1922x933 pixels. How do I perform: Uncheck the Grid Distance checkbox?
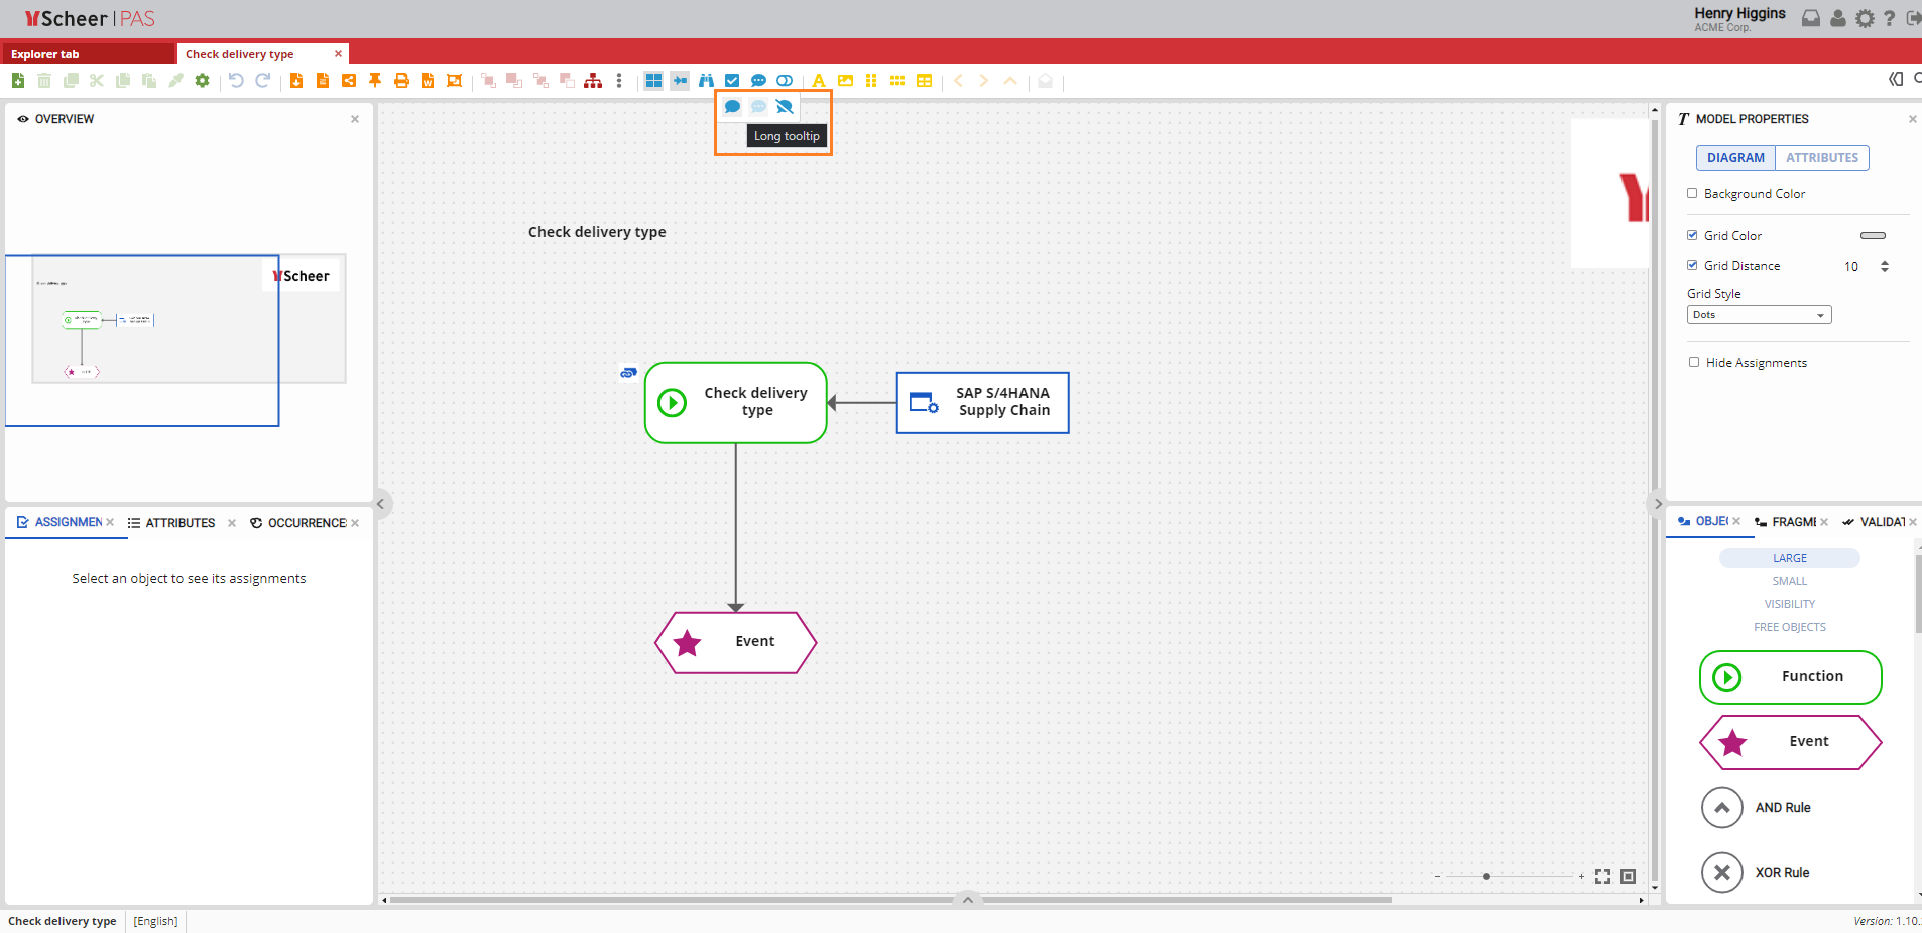coord(1692,266)
